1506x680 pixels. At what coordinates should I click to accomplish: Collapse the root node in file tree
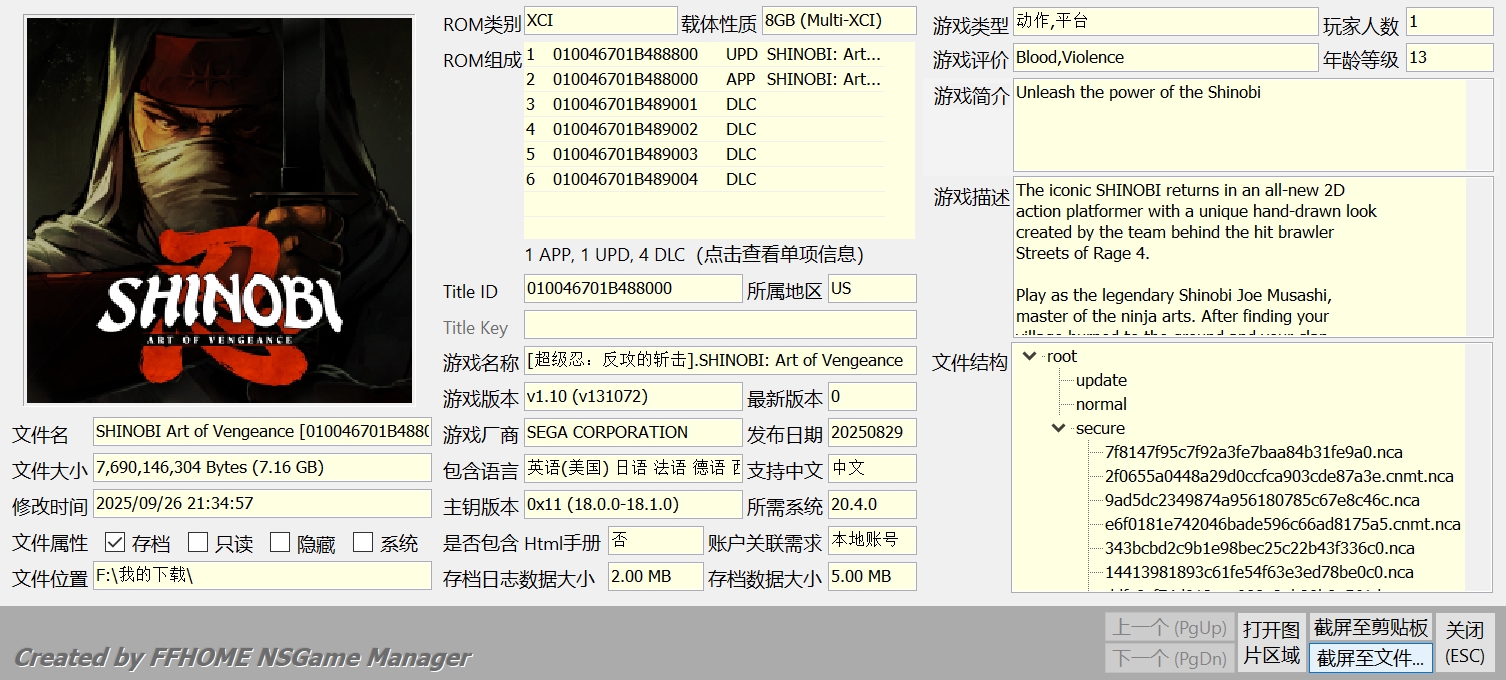point(1029,356)
